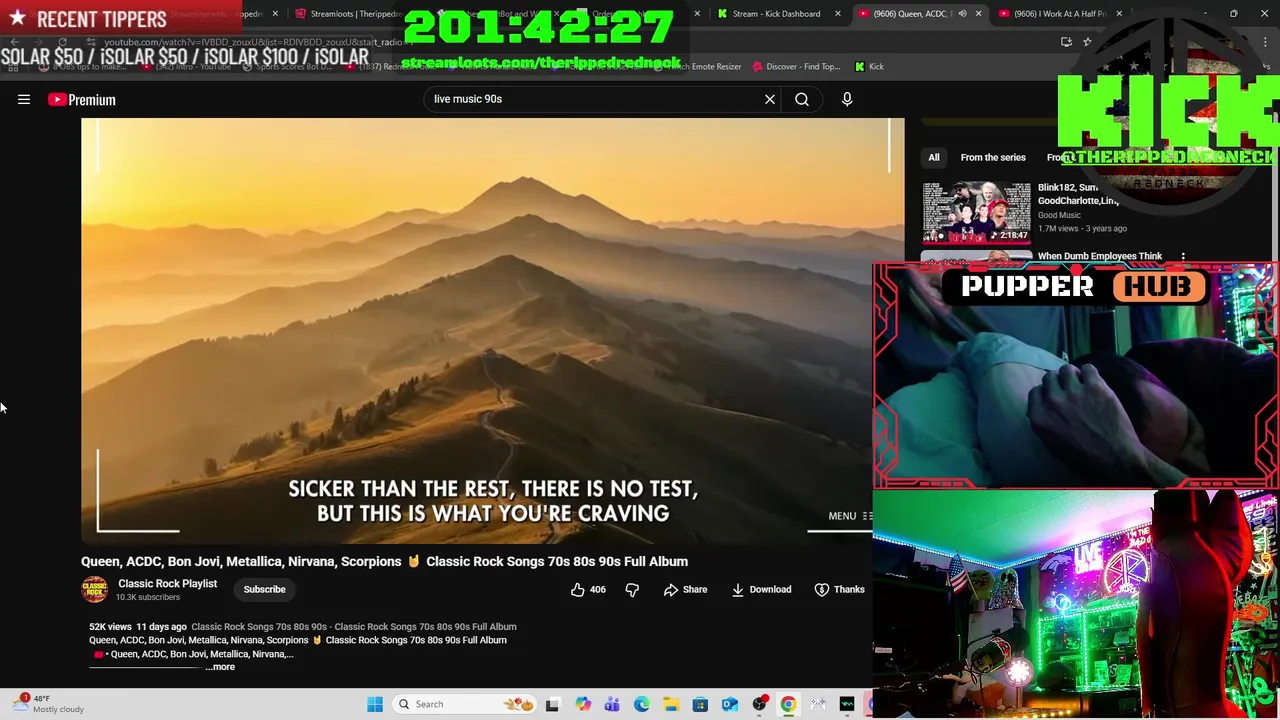Open Outlook from the taskbar

(730, 704)
